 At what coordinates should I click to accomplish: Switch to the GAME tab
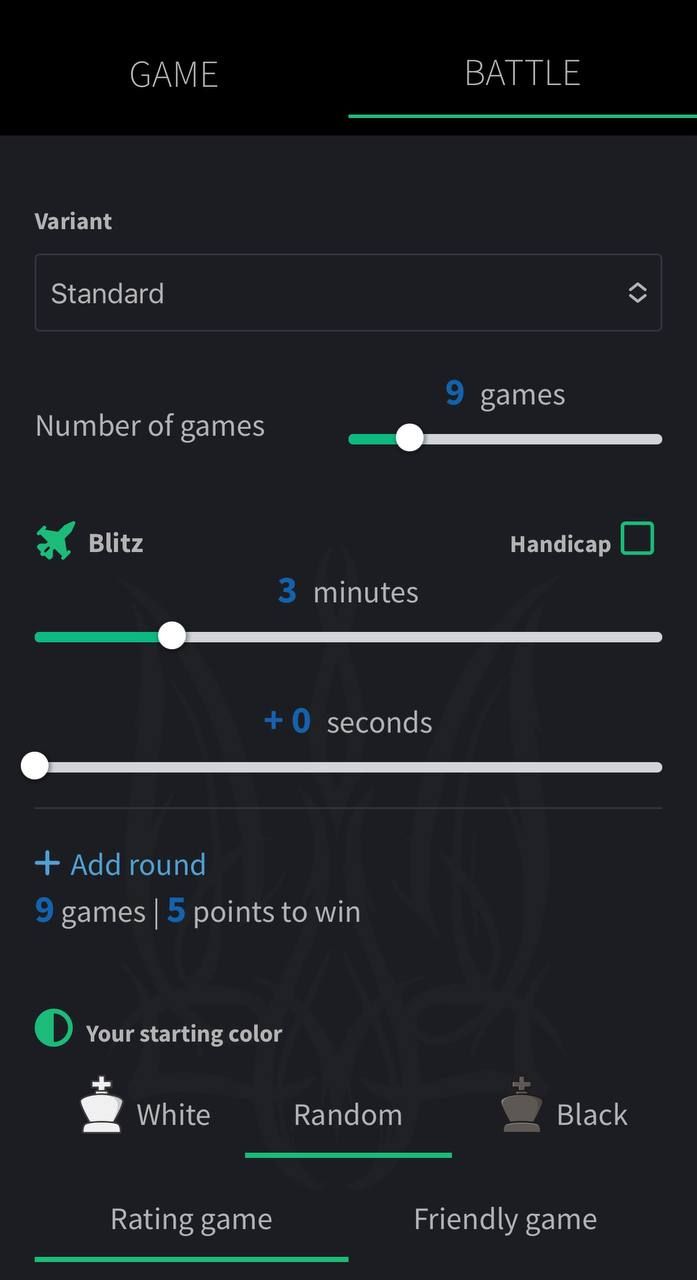tap(173, 73)
